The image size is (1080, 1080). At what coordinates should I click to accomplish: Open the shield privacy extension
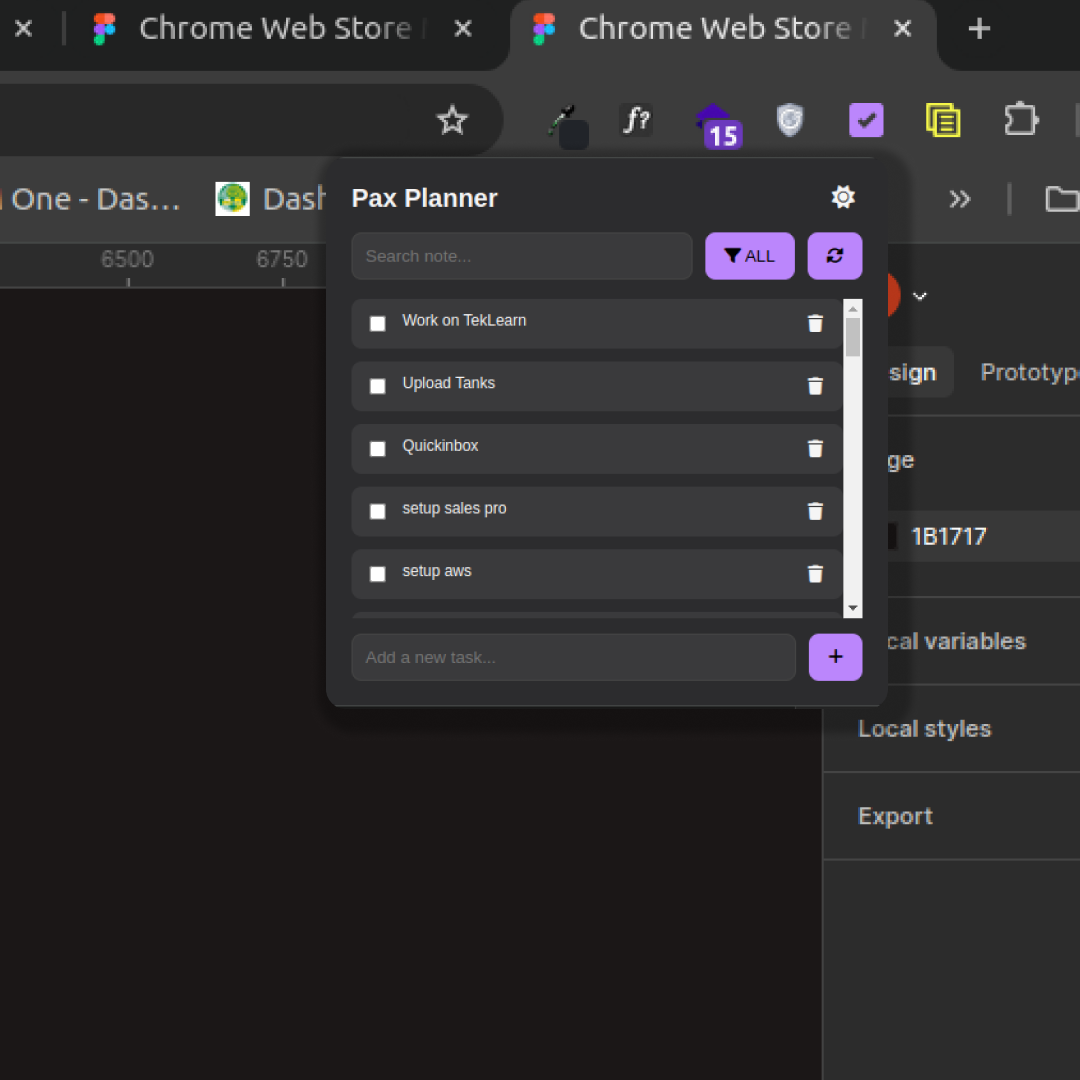790,120
